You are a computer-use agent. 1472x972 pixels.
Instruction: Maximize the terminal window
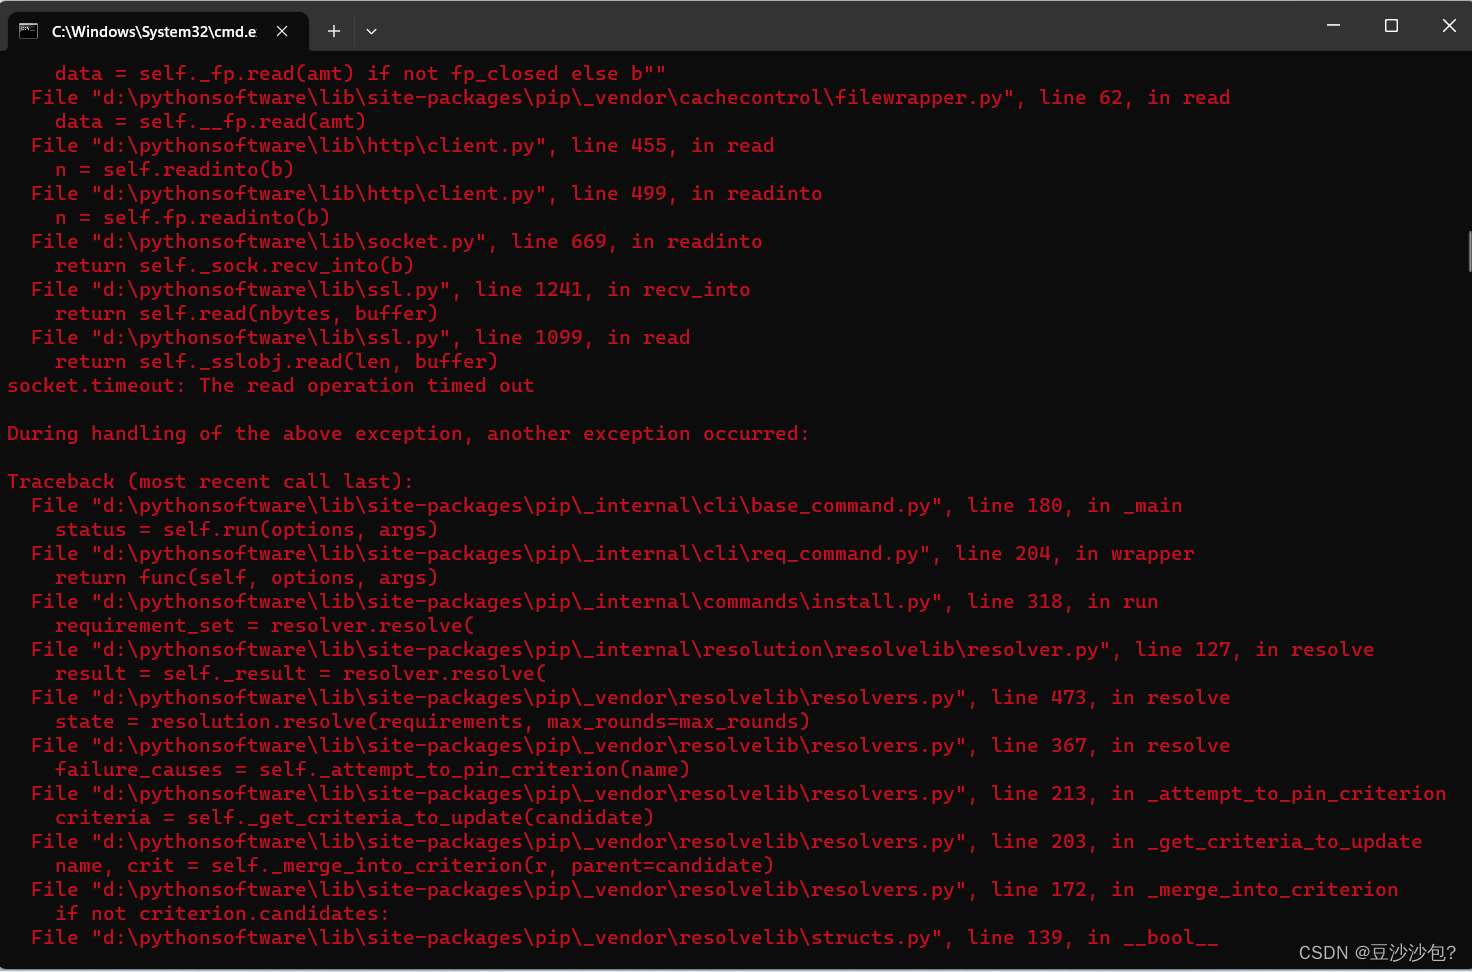click(1391, 26)
